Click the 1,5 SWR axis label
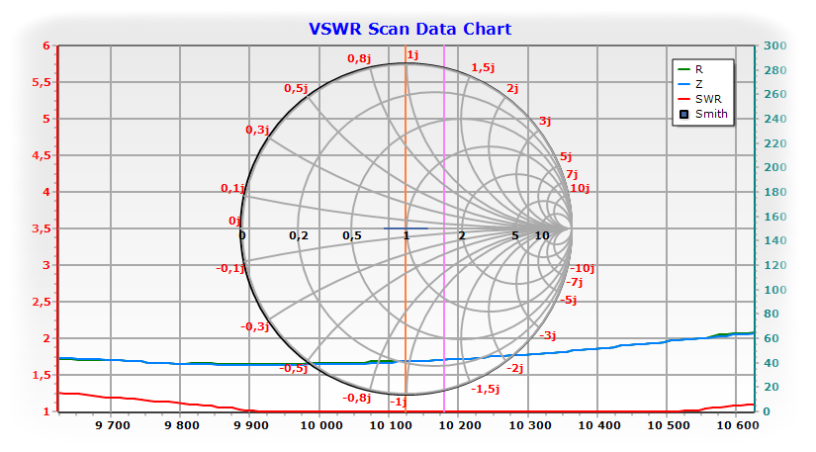 pos(42,375)
